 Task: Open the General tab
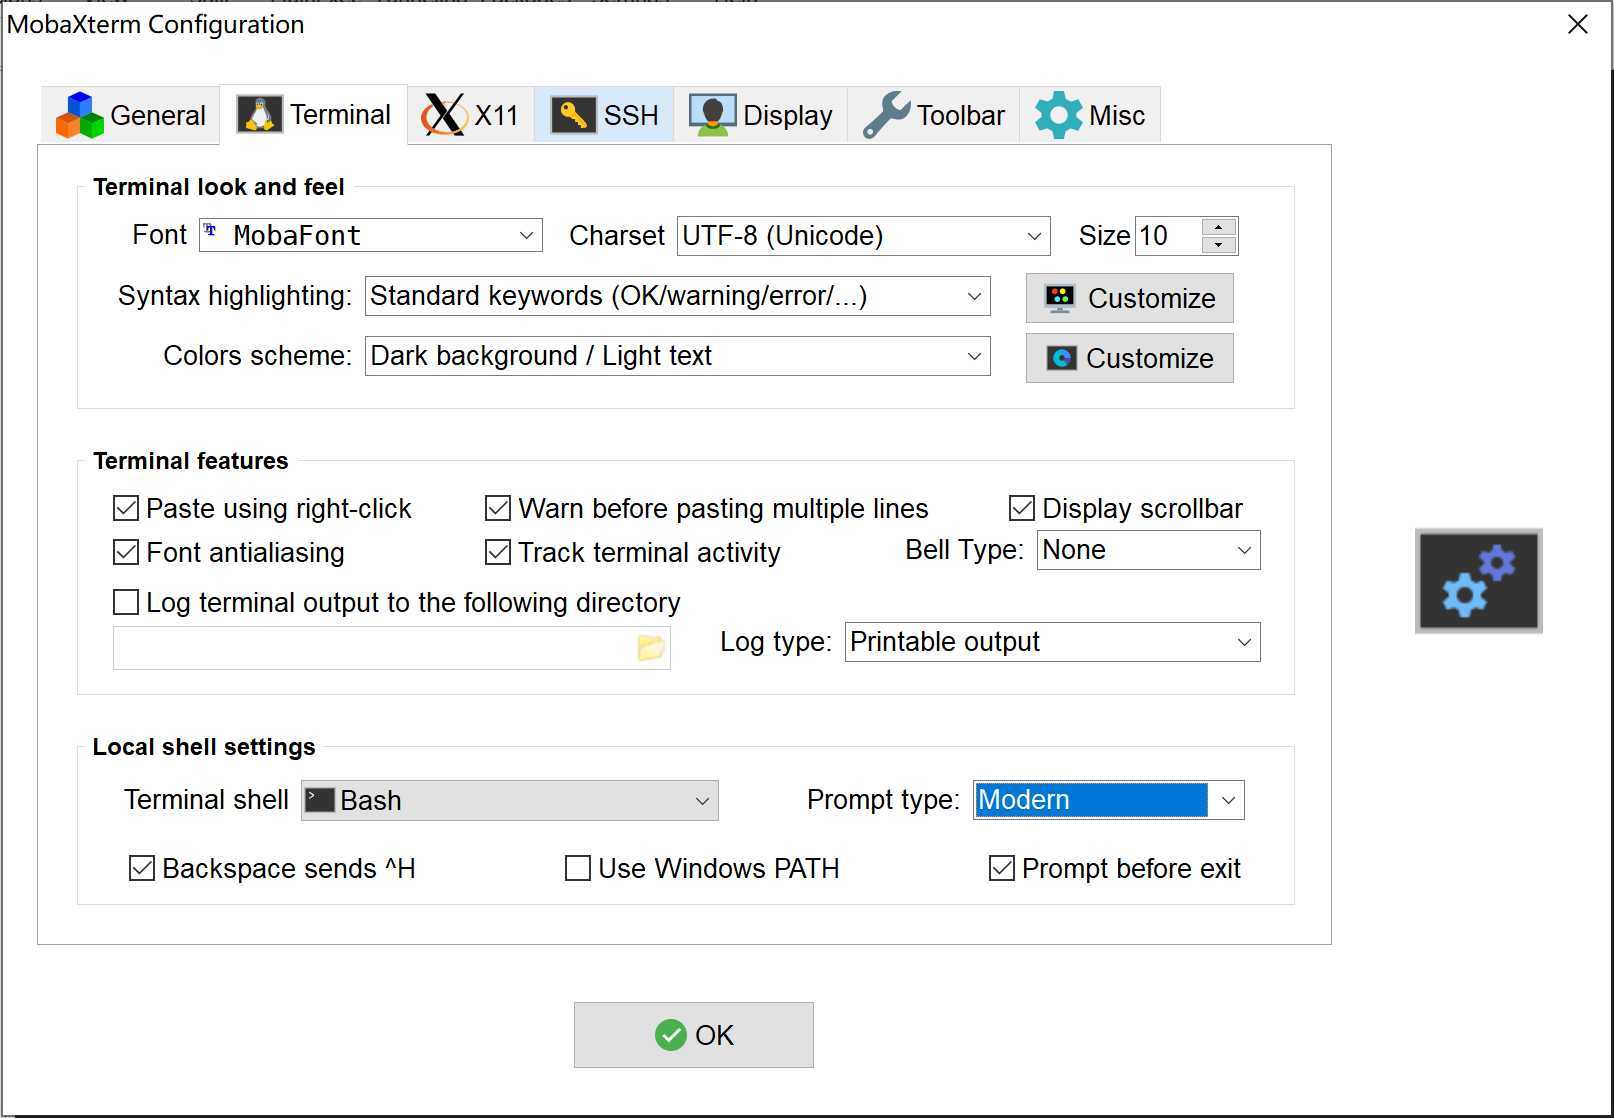(x=131, y=115)
